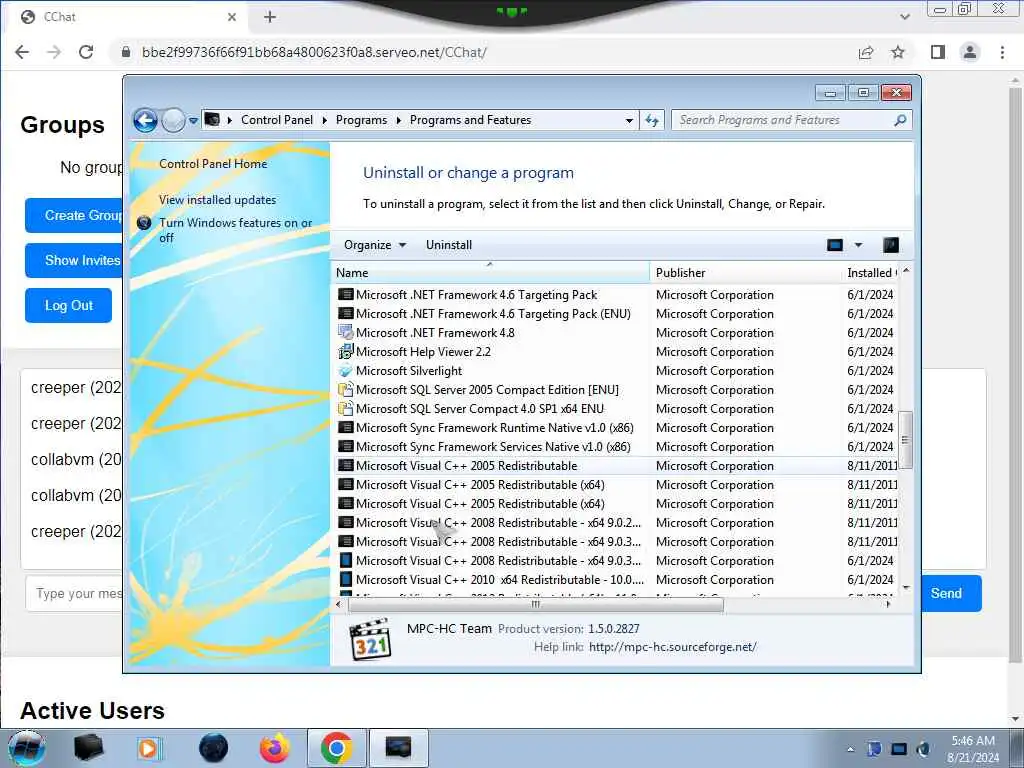Image resolution: width=1024 pixels, height=768 pixels.
Task: Select Microsoft Help Viewer 2.2 entry
Action: [x=616, y=352]
